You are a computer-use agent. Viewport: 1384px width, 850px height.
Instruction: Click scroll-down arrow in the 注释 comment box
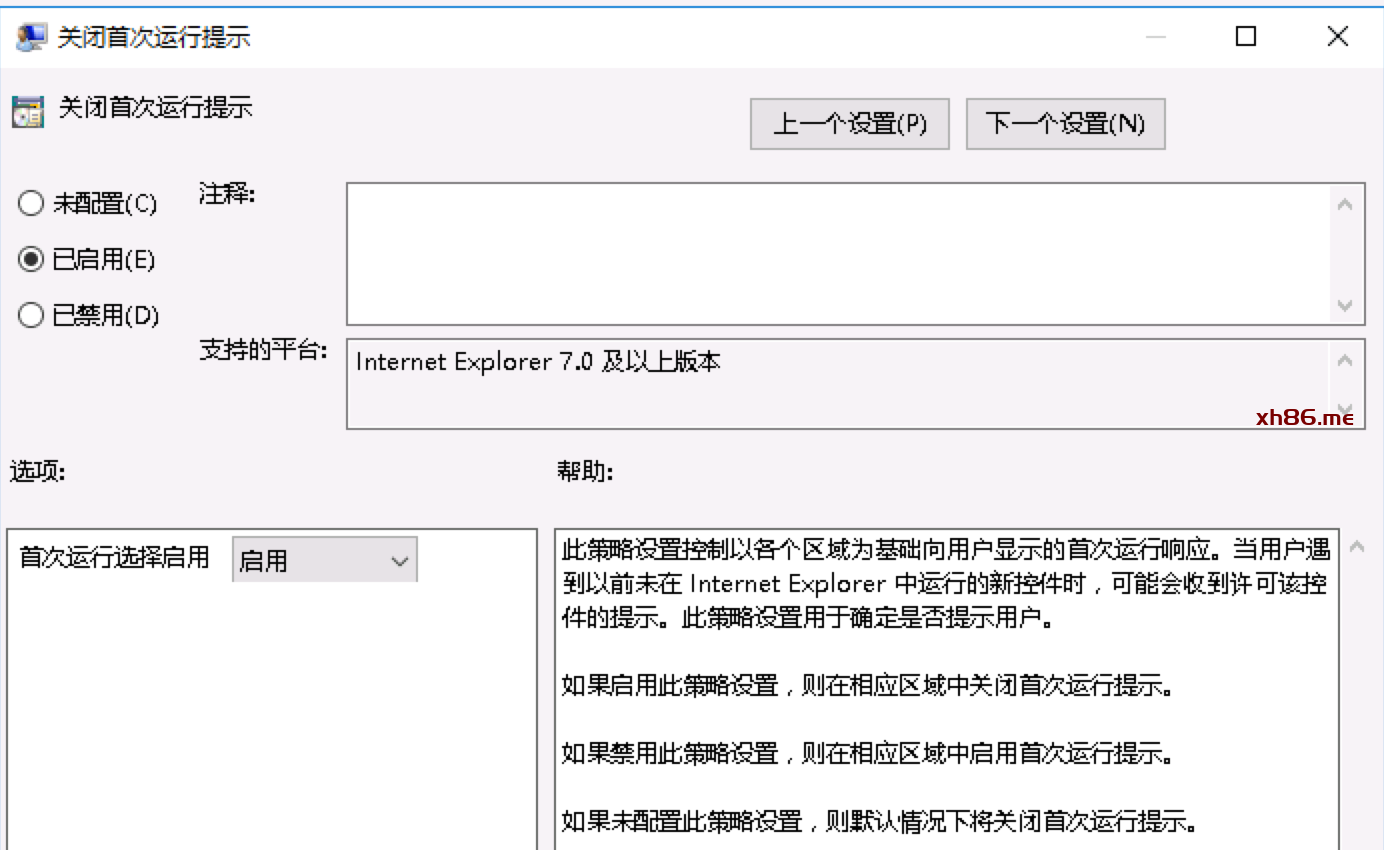tap(1345, 305)
